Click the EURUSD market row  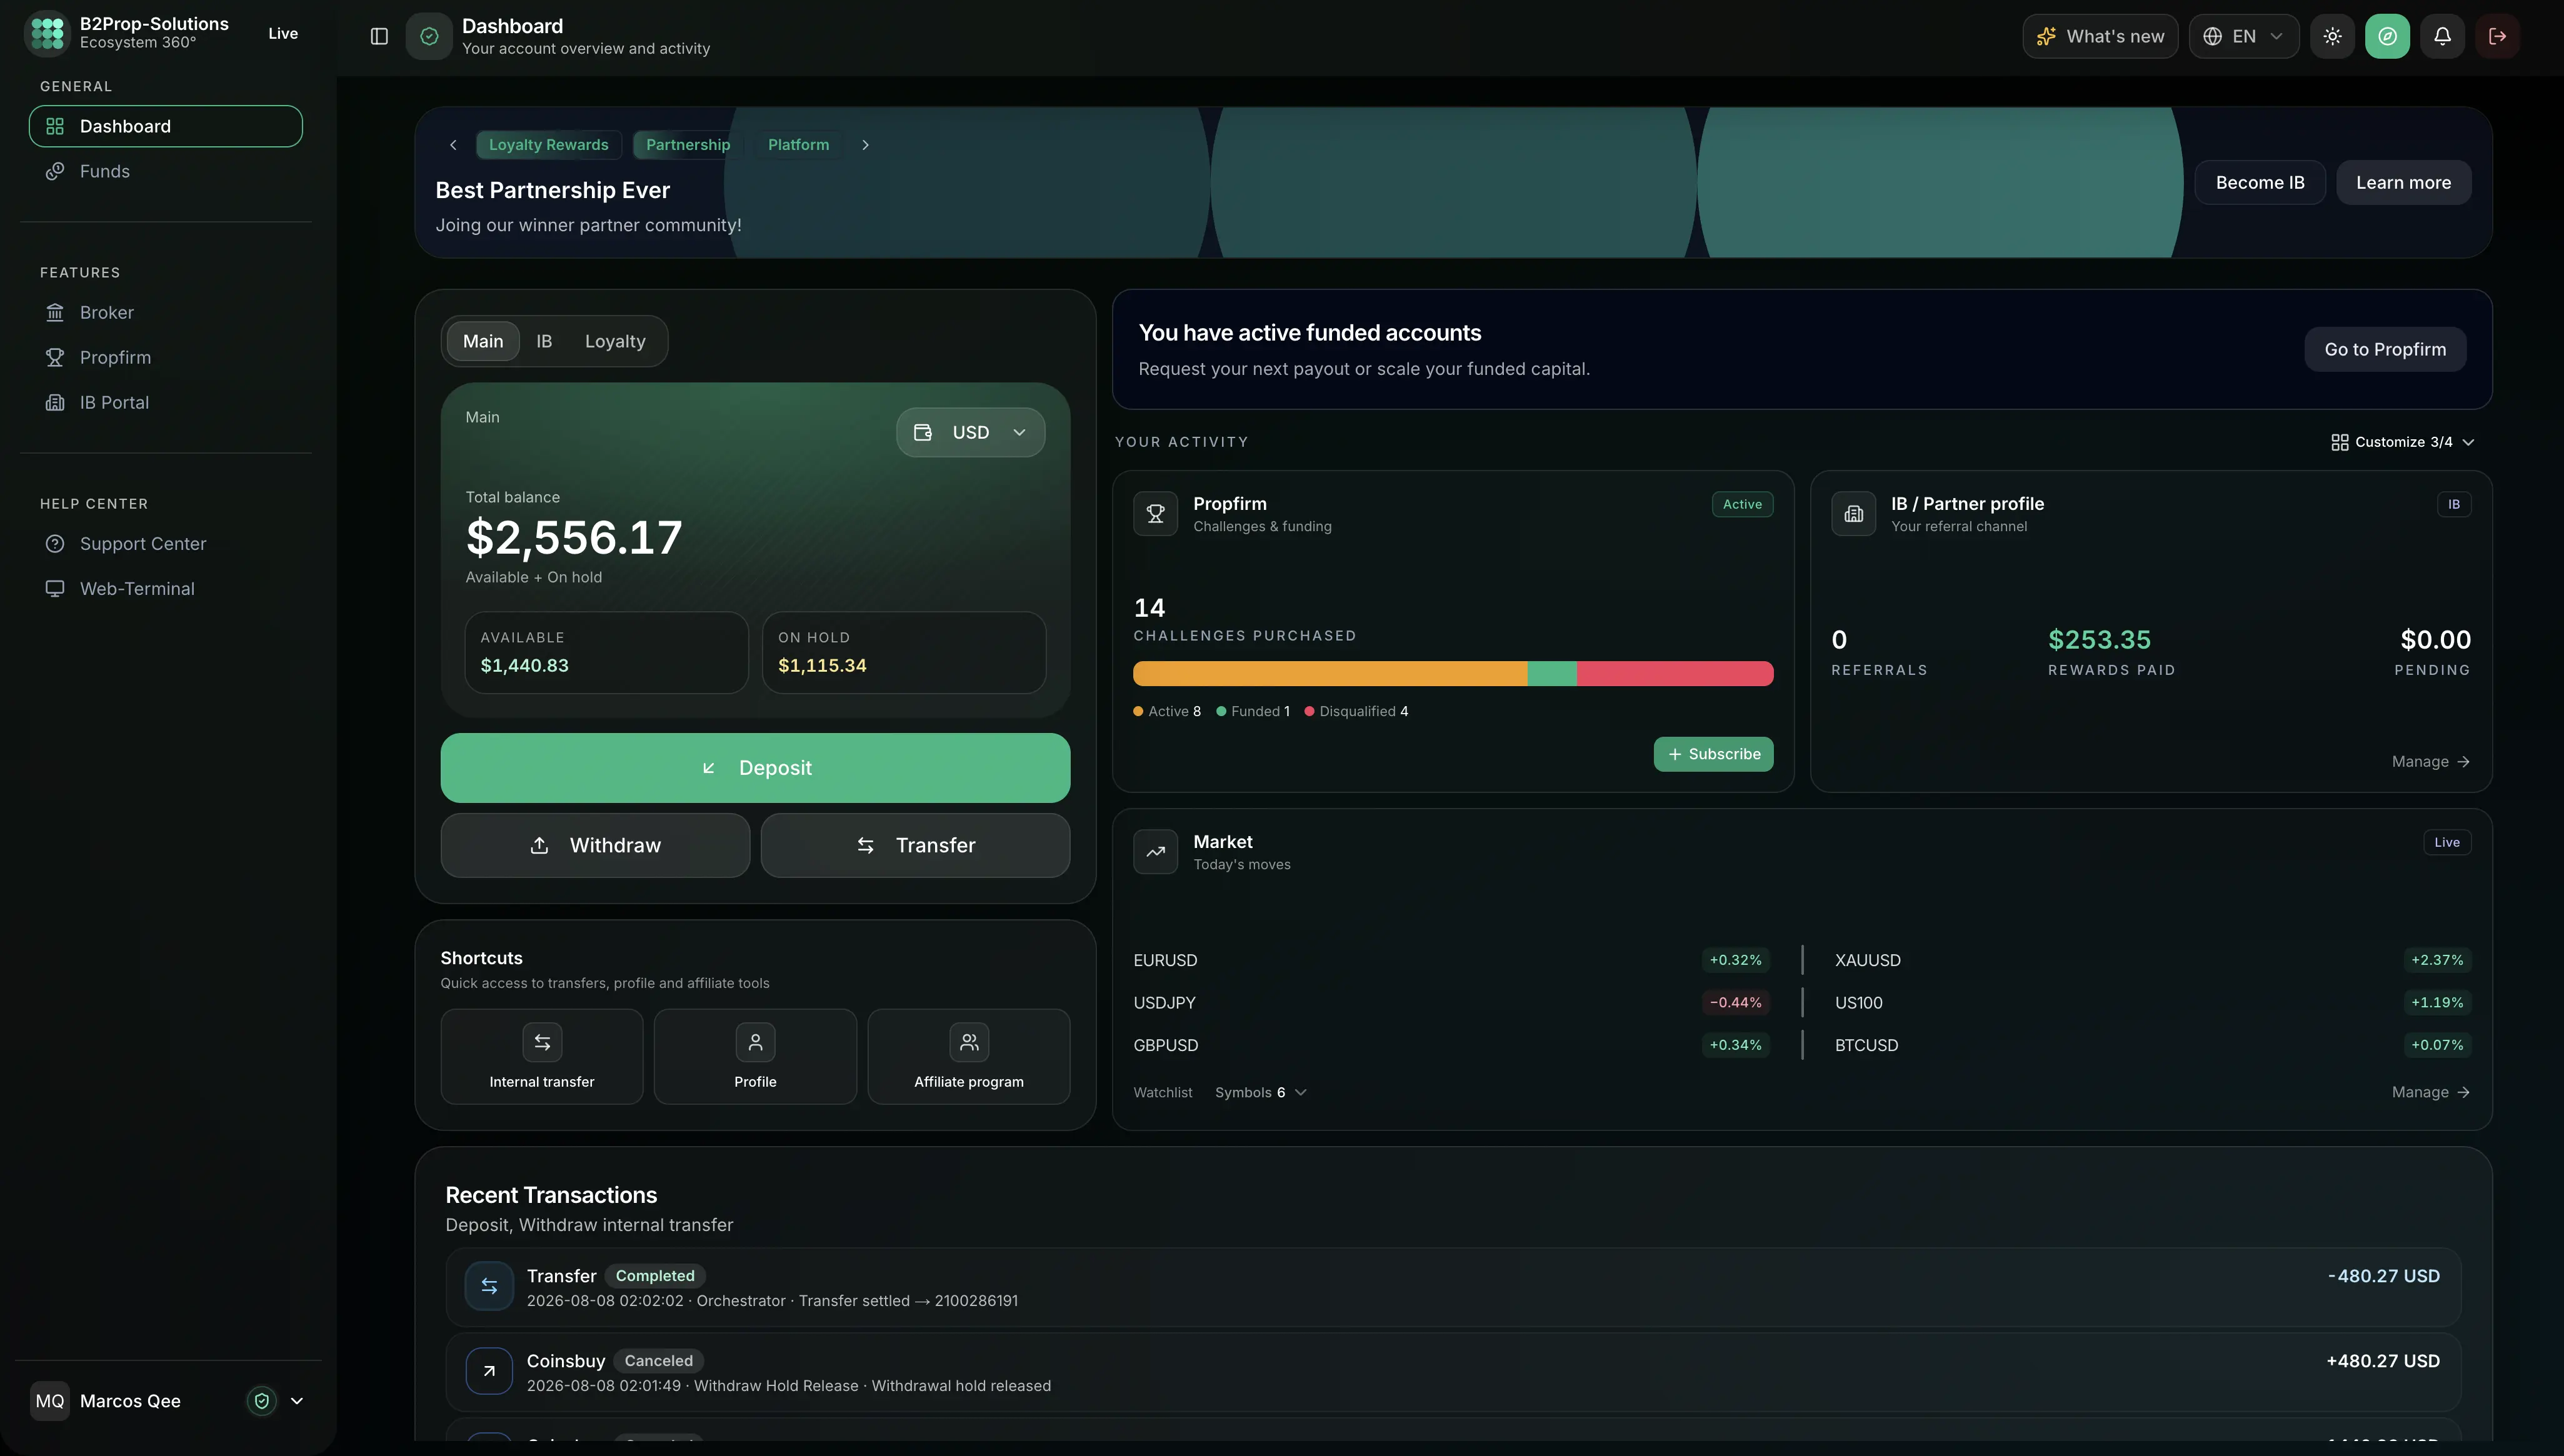[1452, 960]
